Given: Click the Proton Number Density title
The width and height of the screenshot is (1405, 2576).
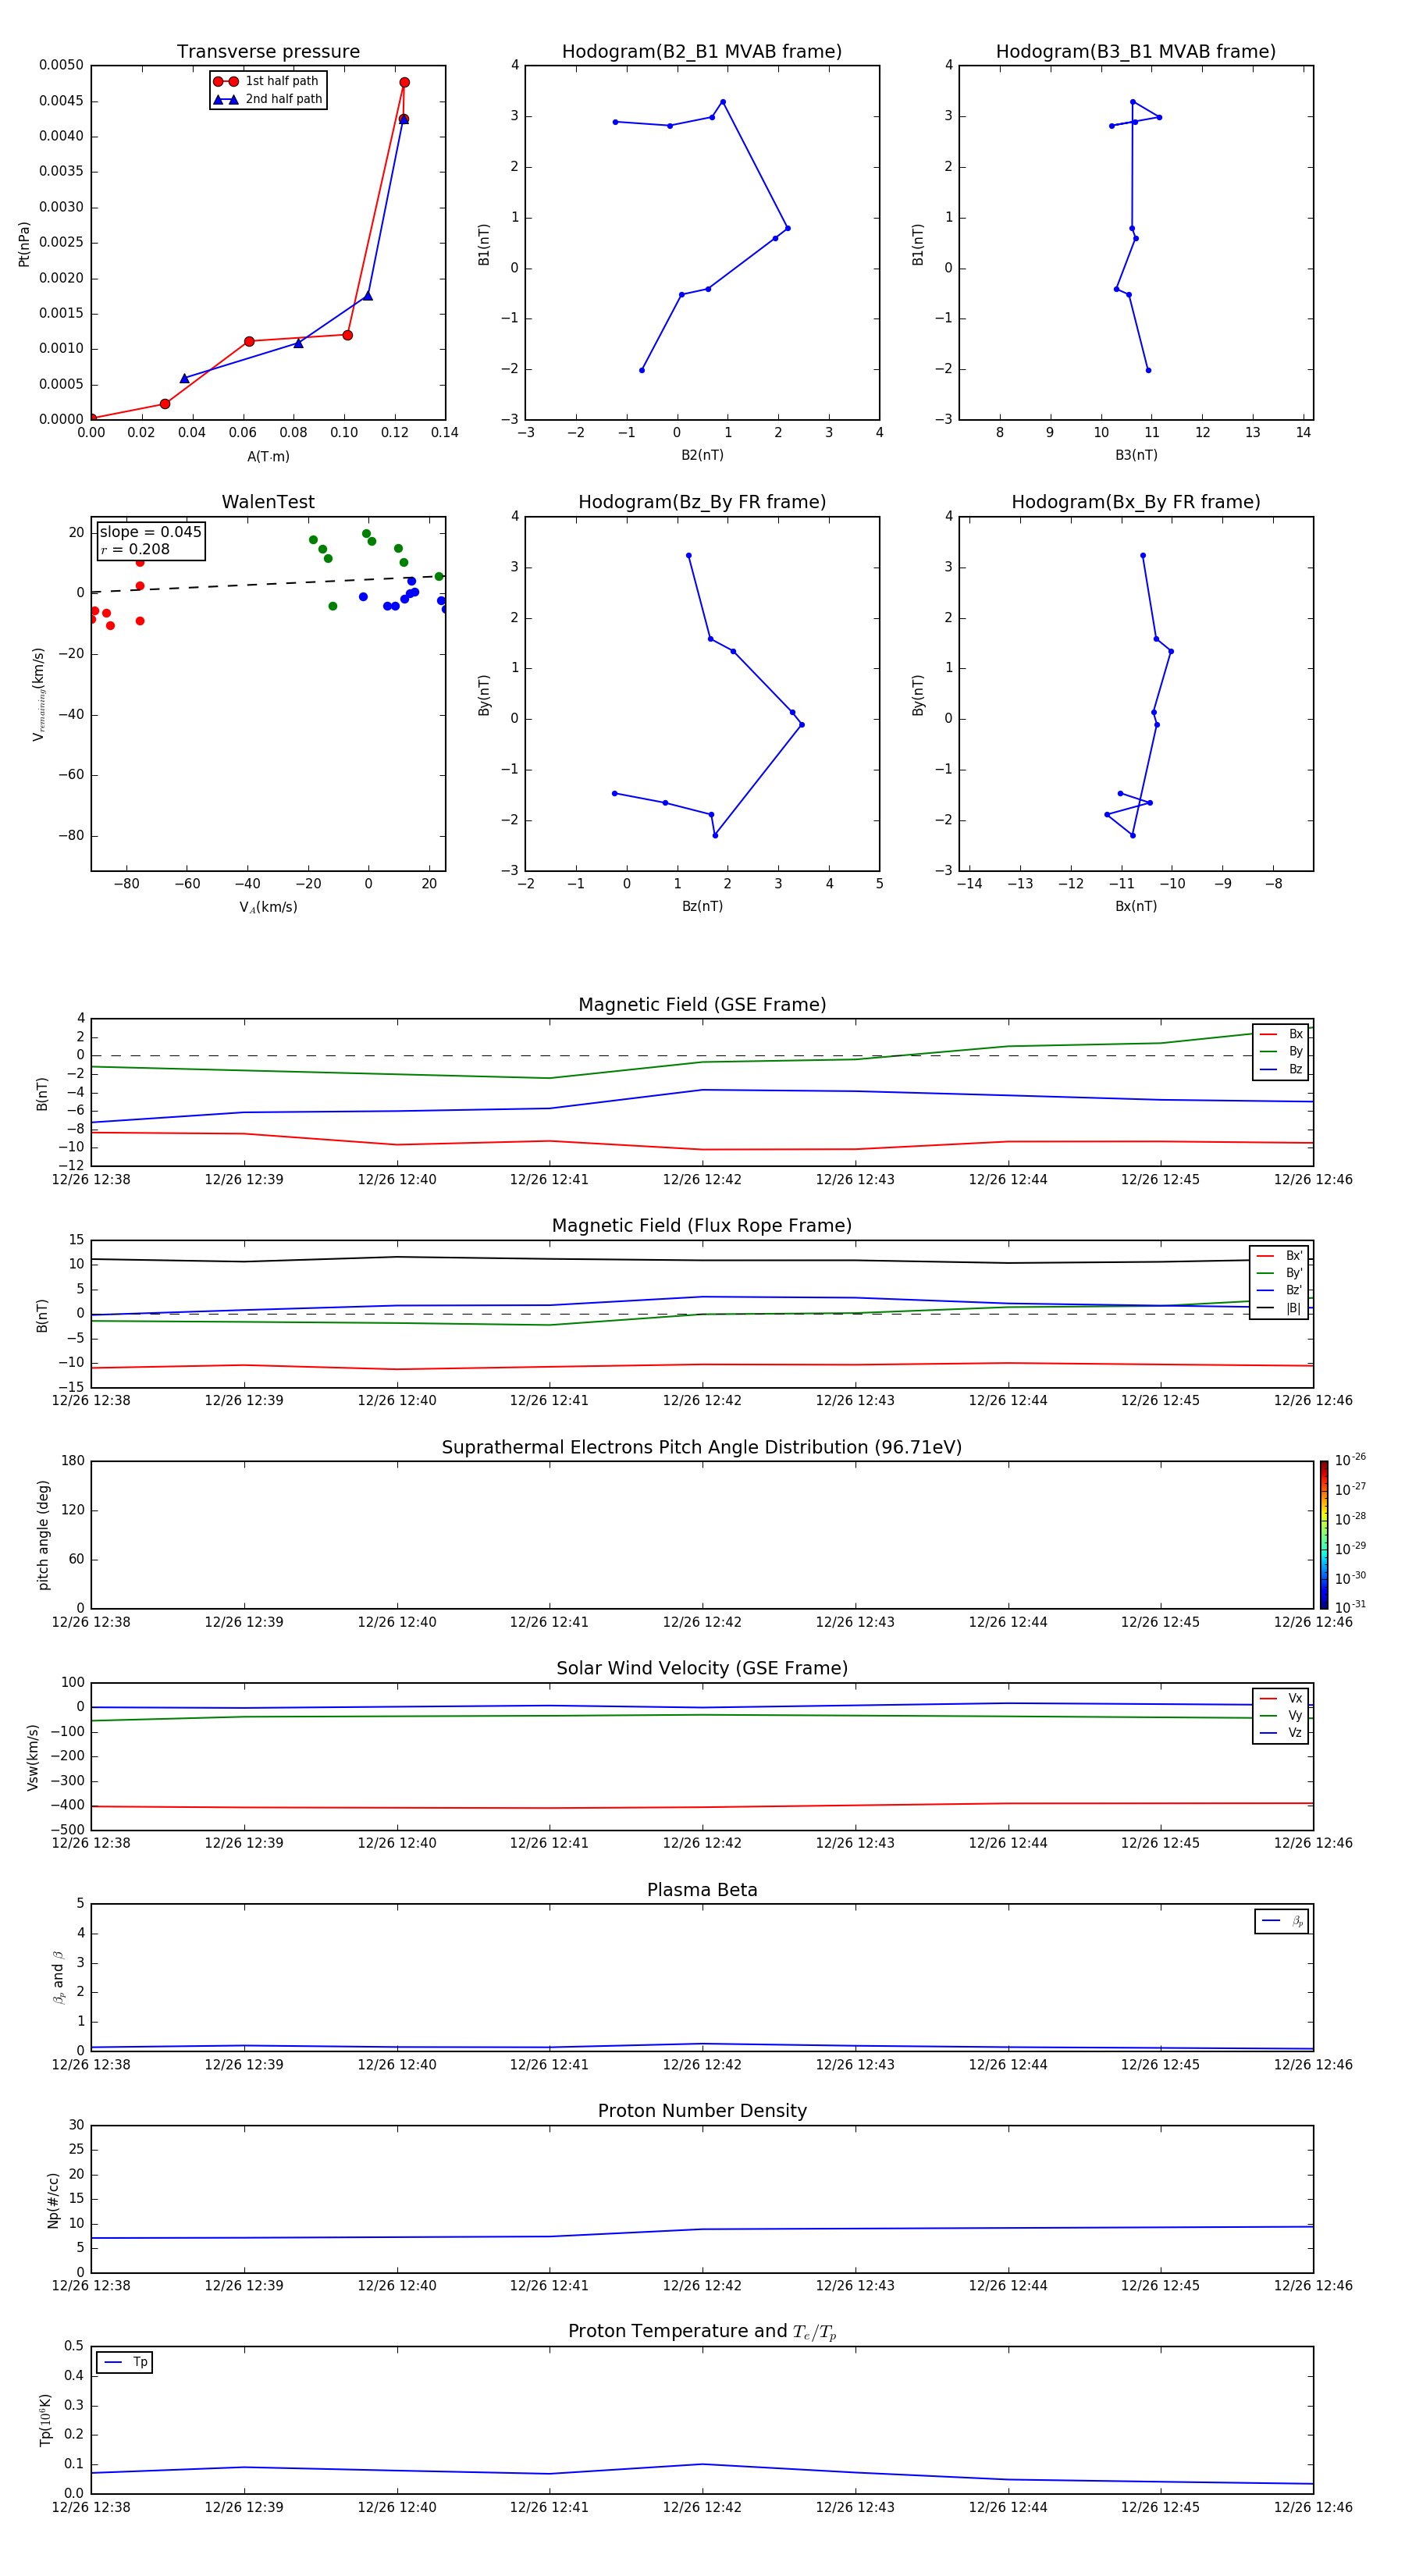Looking at the screenshot, I should 702,2111.
